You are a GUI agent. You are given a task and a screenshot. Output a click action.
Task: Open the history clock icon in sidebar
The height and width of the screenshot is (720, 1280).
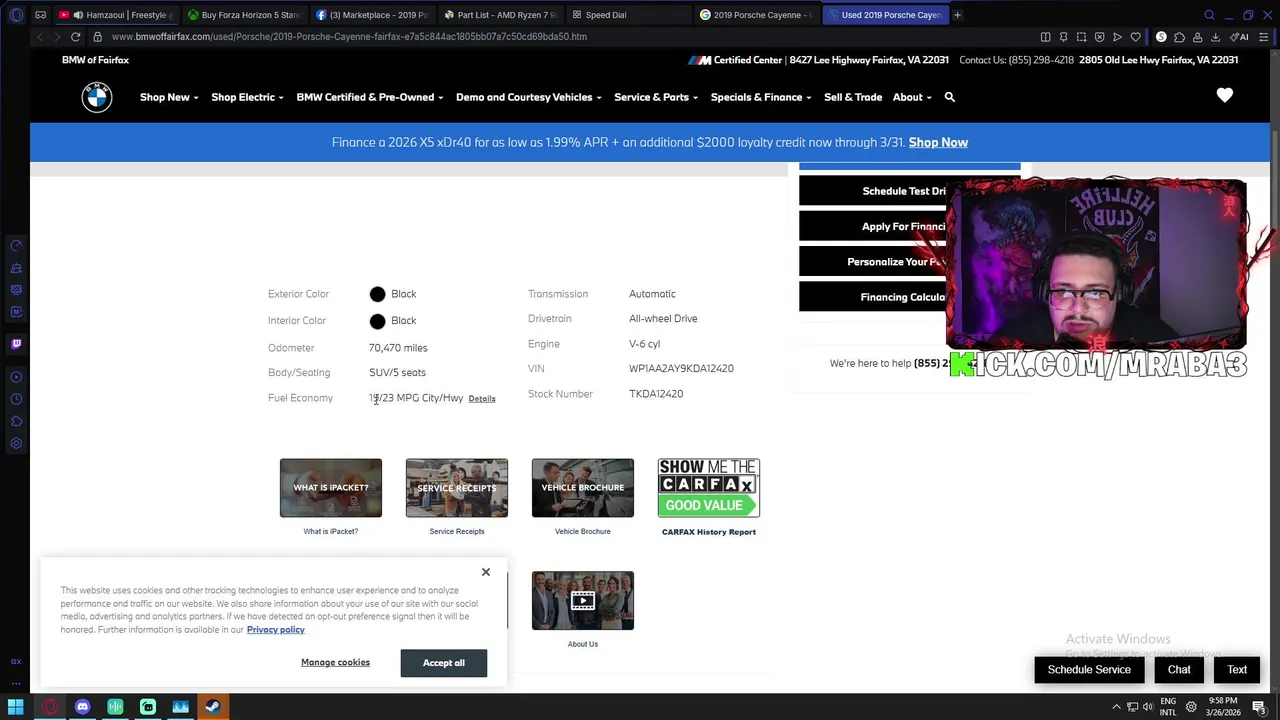coord(16,399)
